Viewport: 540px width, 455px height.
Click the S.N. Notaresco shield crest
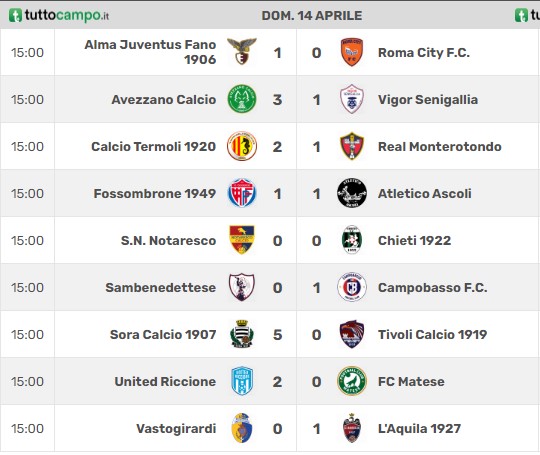[x=242, y=240]
